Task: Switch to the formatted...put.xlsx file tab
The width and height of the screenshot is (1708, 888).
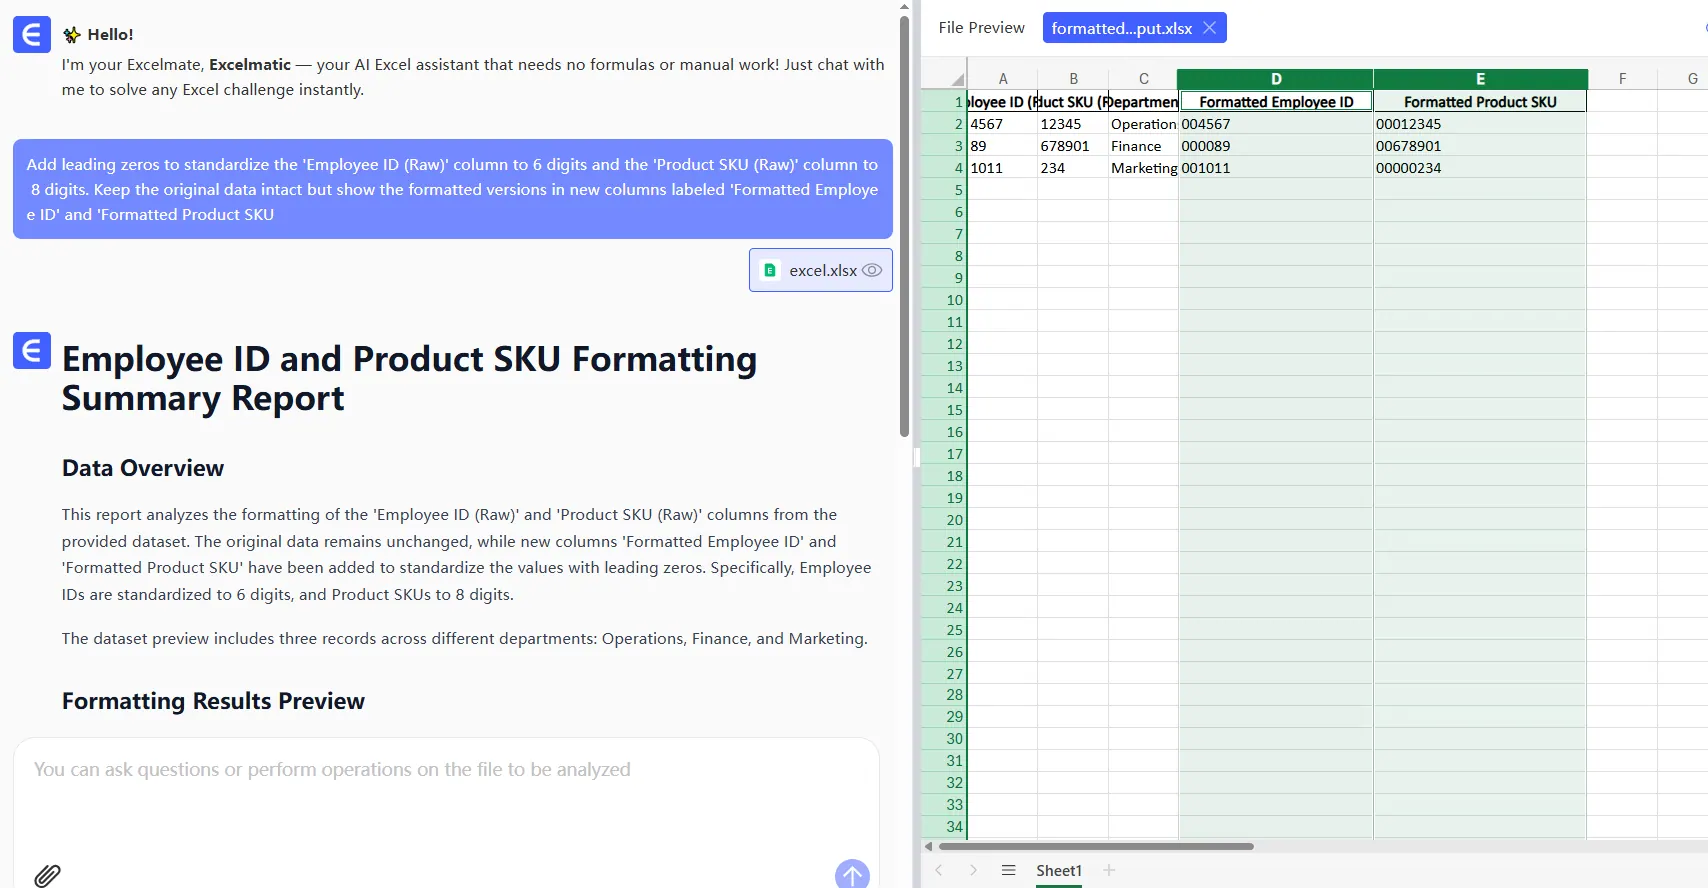Action: point(1121,28)
